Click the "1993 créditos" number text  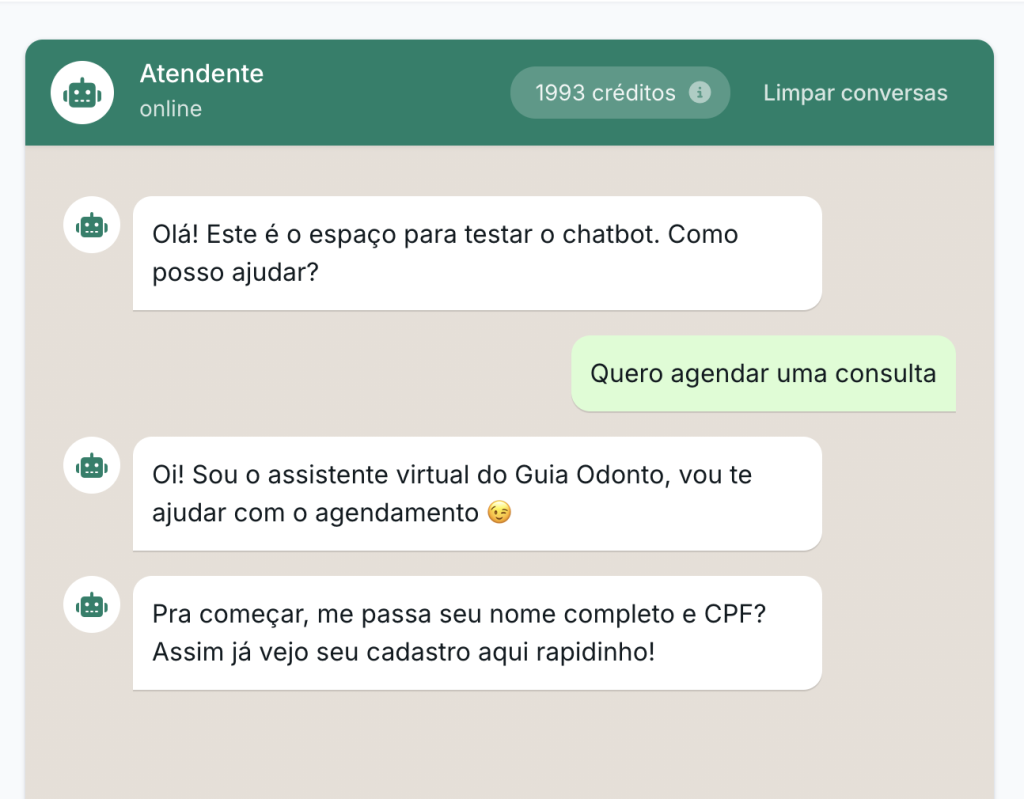[x=605, y=93]
